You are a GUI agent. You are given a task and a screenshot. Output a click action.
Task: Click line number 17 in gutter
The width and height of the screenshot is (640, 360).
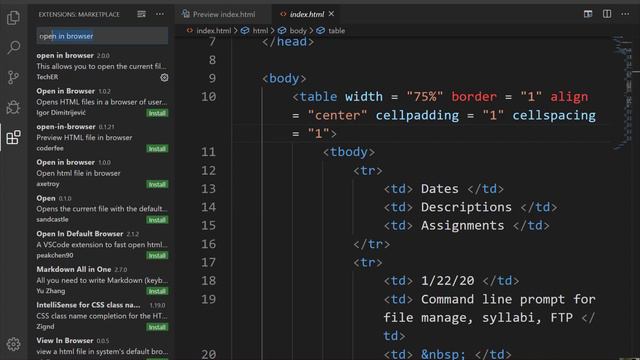209,262
